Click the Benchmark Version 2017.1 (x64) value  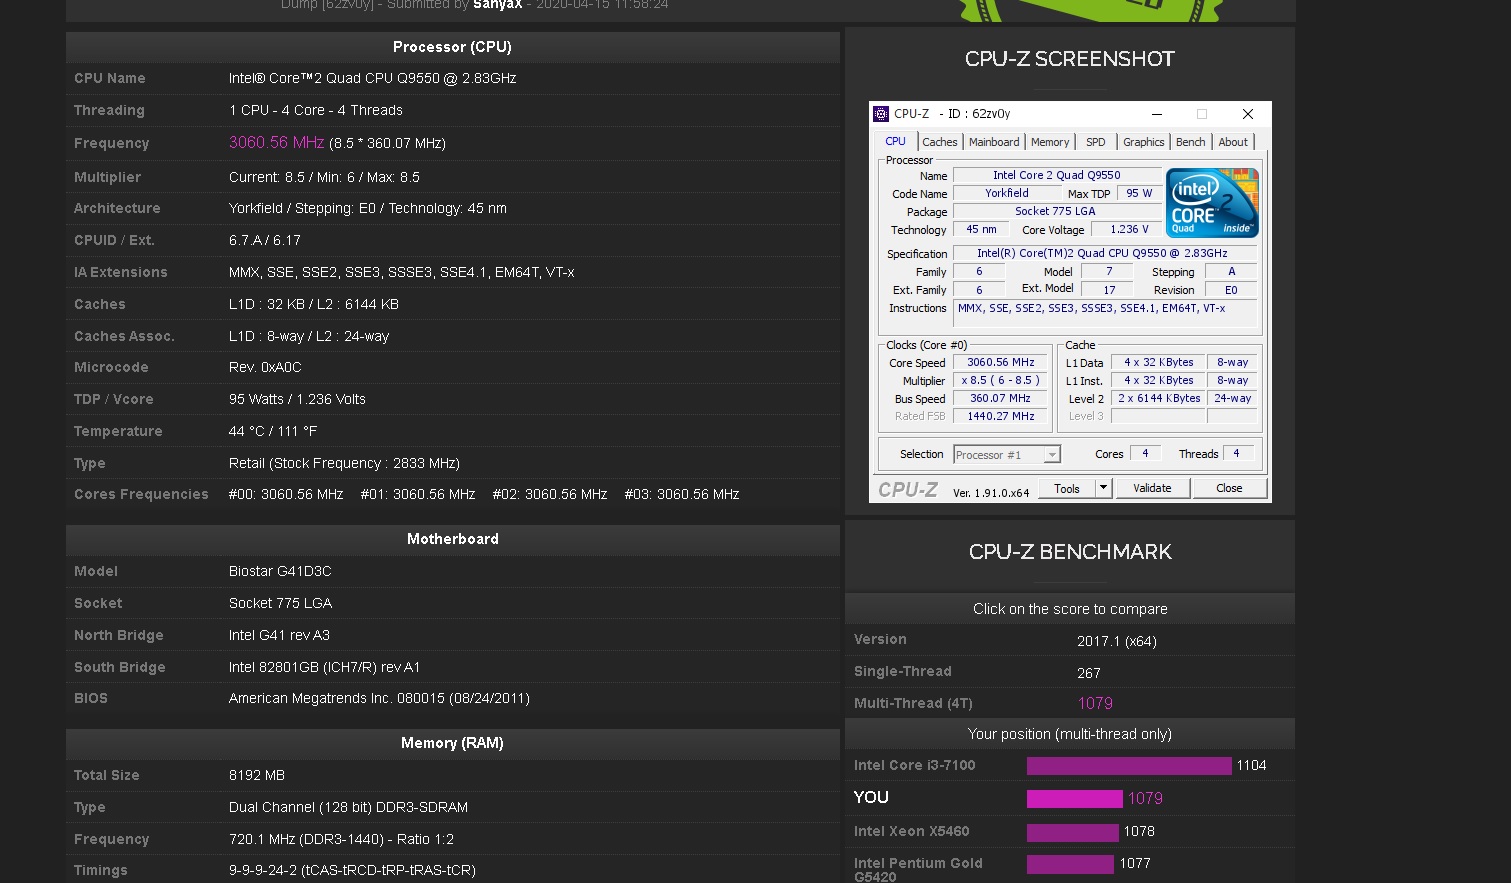click(1117, 642)
